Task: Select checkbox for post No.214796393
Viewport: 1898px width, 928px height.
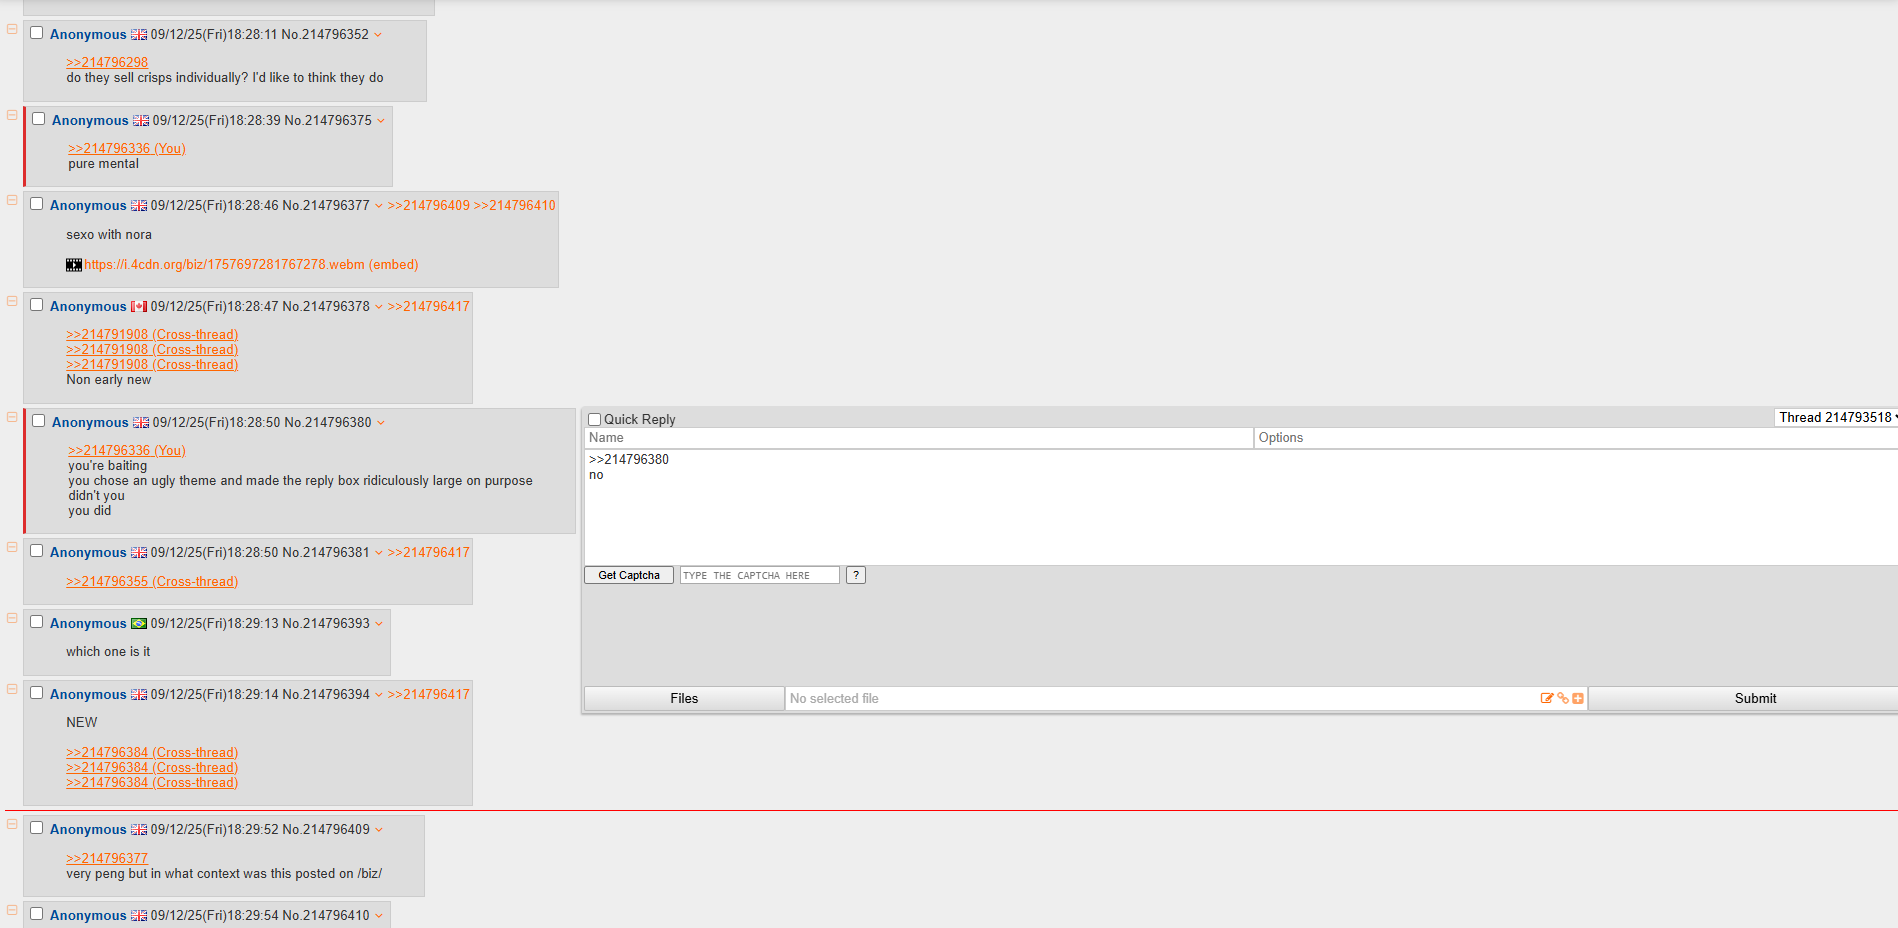Action: coord(37,622)
